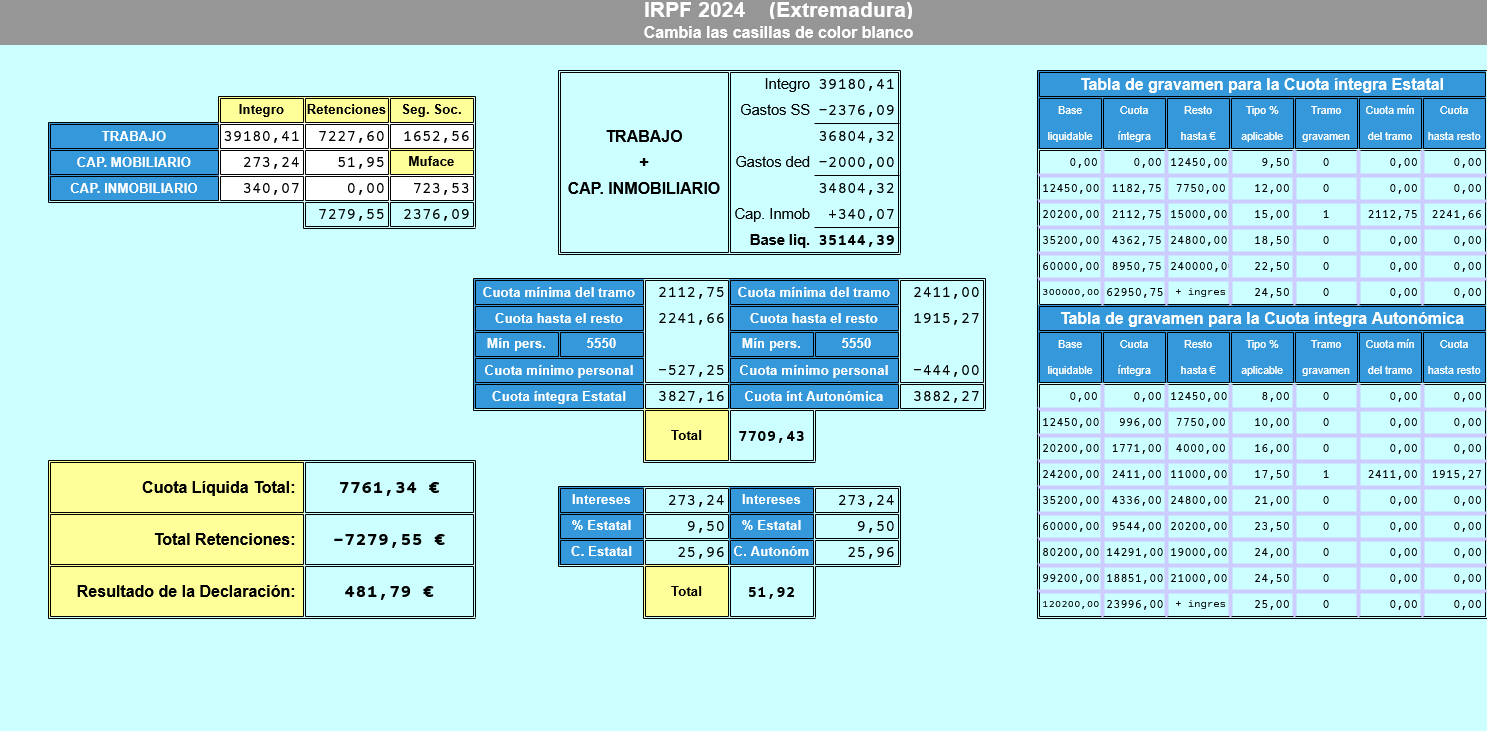Click the yellow Muface cell

pos(431,162)
